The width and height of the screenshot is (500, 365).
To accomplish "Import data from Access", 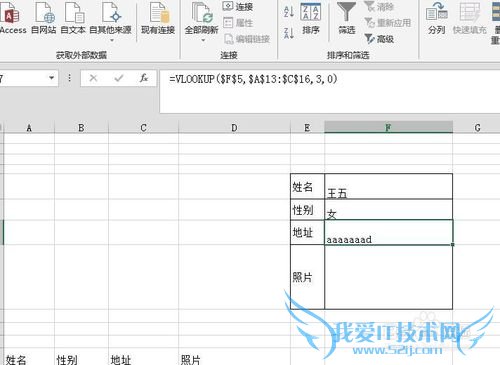I will pos(12,18).
